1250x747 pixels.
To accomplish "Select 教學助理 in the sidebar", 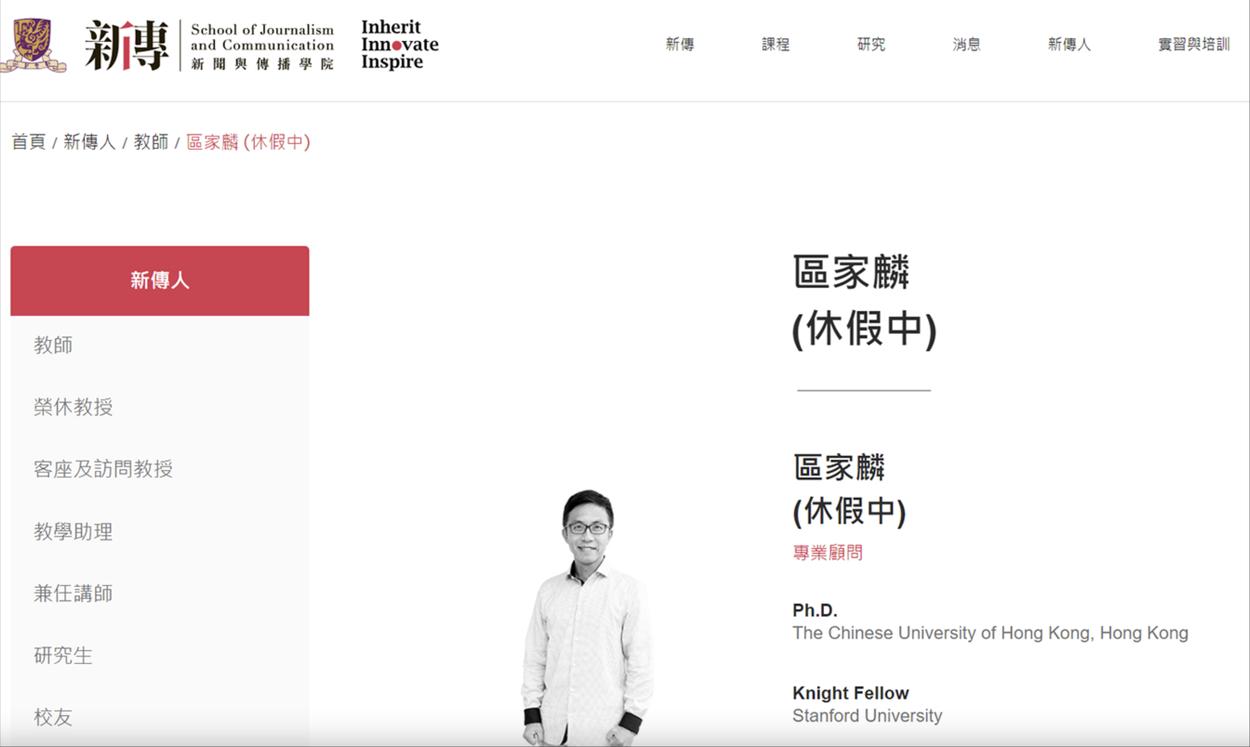I will click(73, 532).
